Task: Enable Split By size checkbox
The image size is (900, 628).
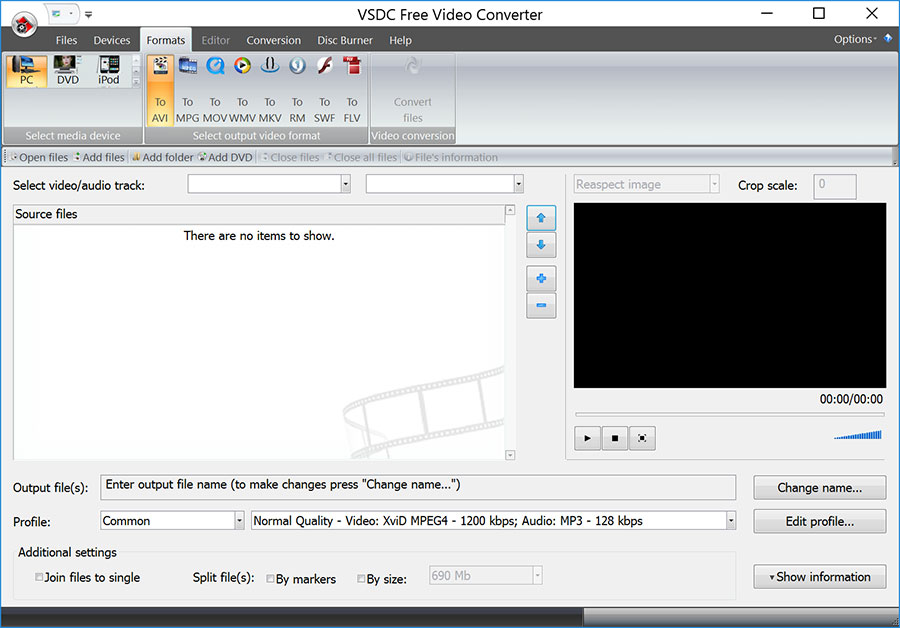Action: click(361, 579)
